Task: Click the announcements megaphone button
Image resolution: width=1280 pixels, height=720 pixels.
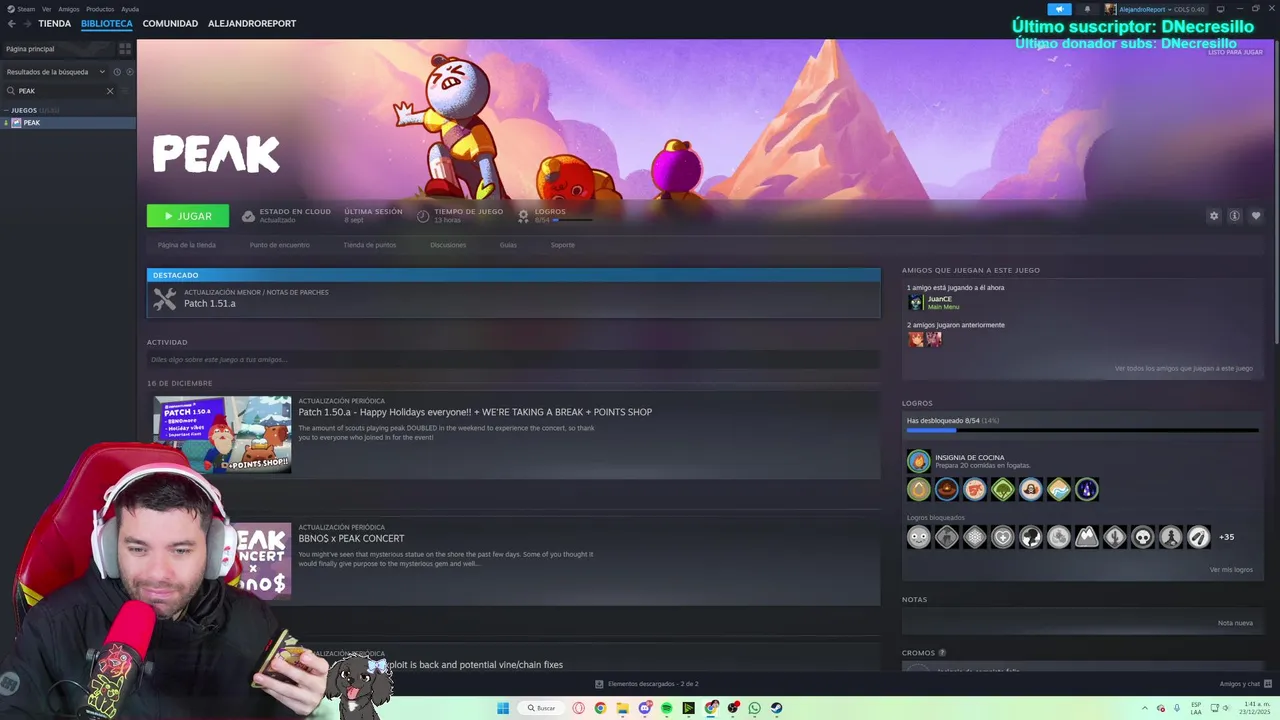Action: [x=1059, y=9]
